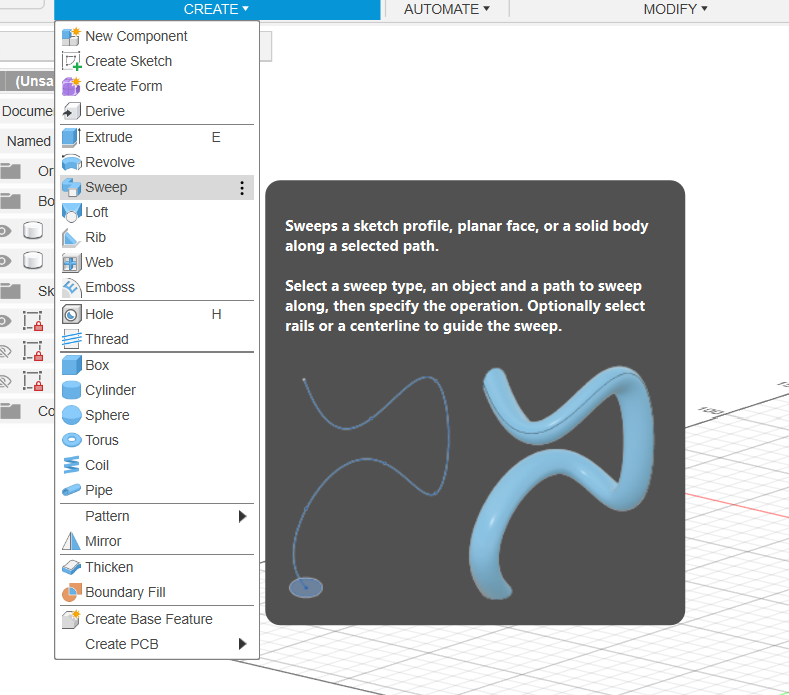
Task: Select the Sweep tool icon
Action: (71, 187)
